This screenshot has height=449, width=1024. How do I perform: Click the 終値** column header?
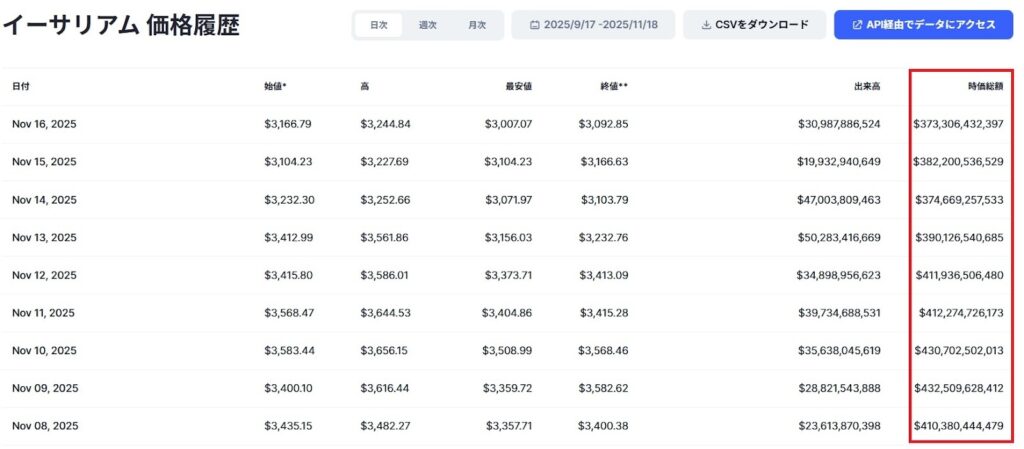(615, 86)
